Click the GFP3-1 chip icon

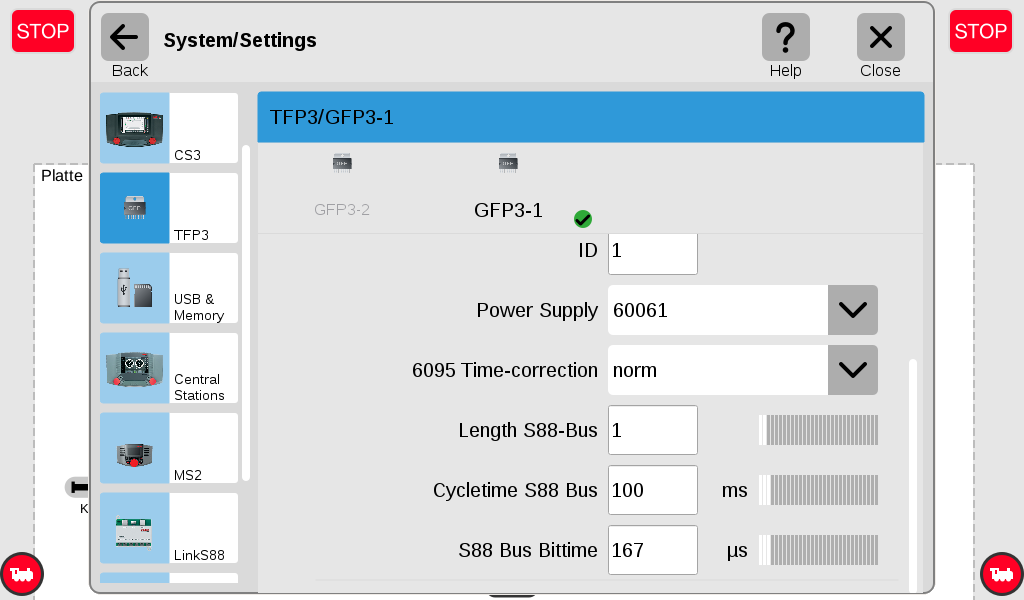click(508, 163)
